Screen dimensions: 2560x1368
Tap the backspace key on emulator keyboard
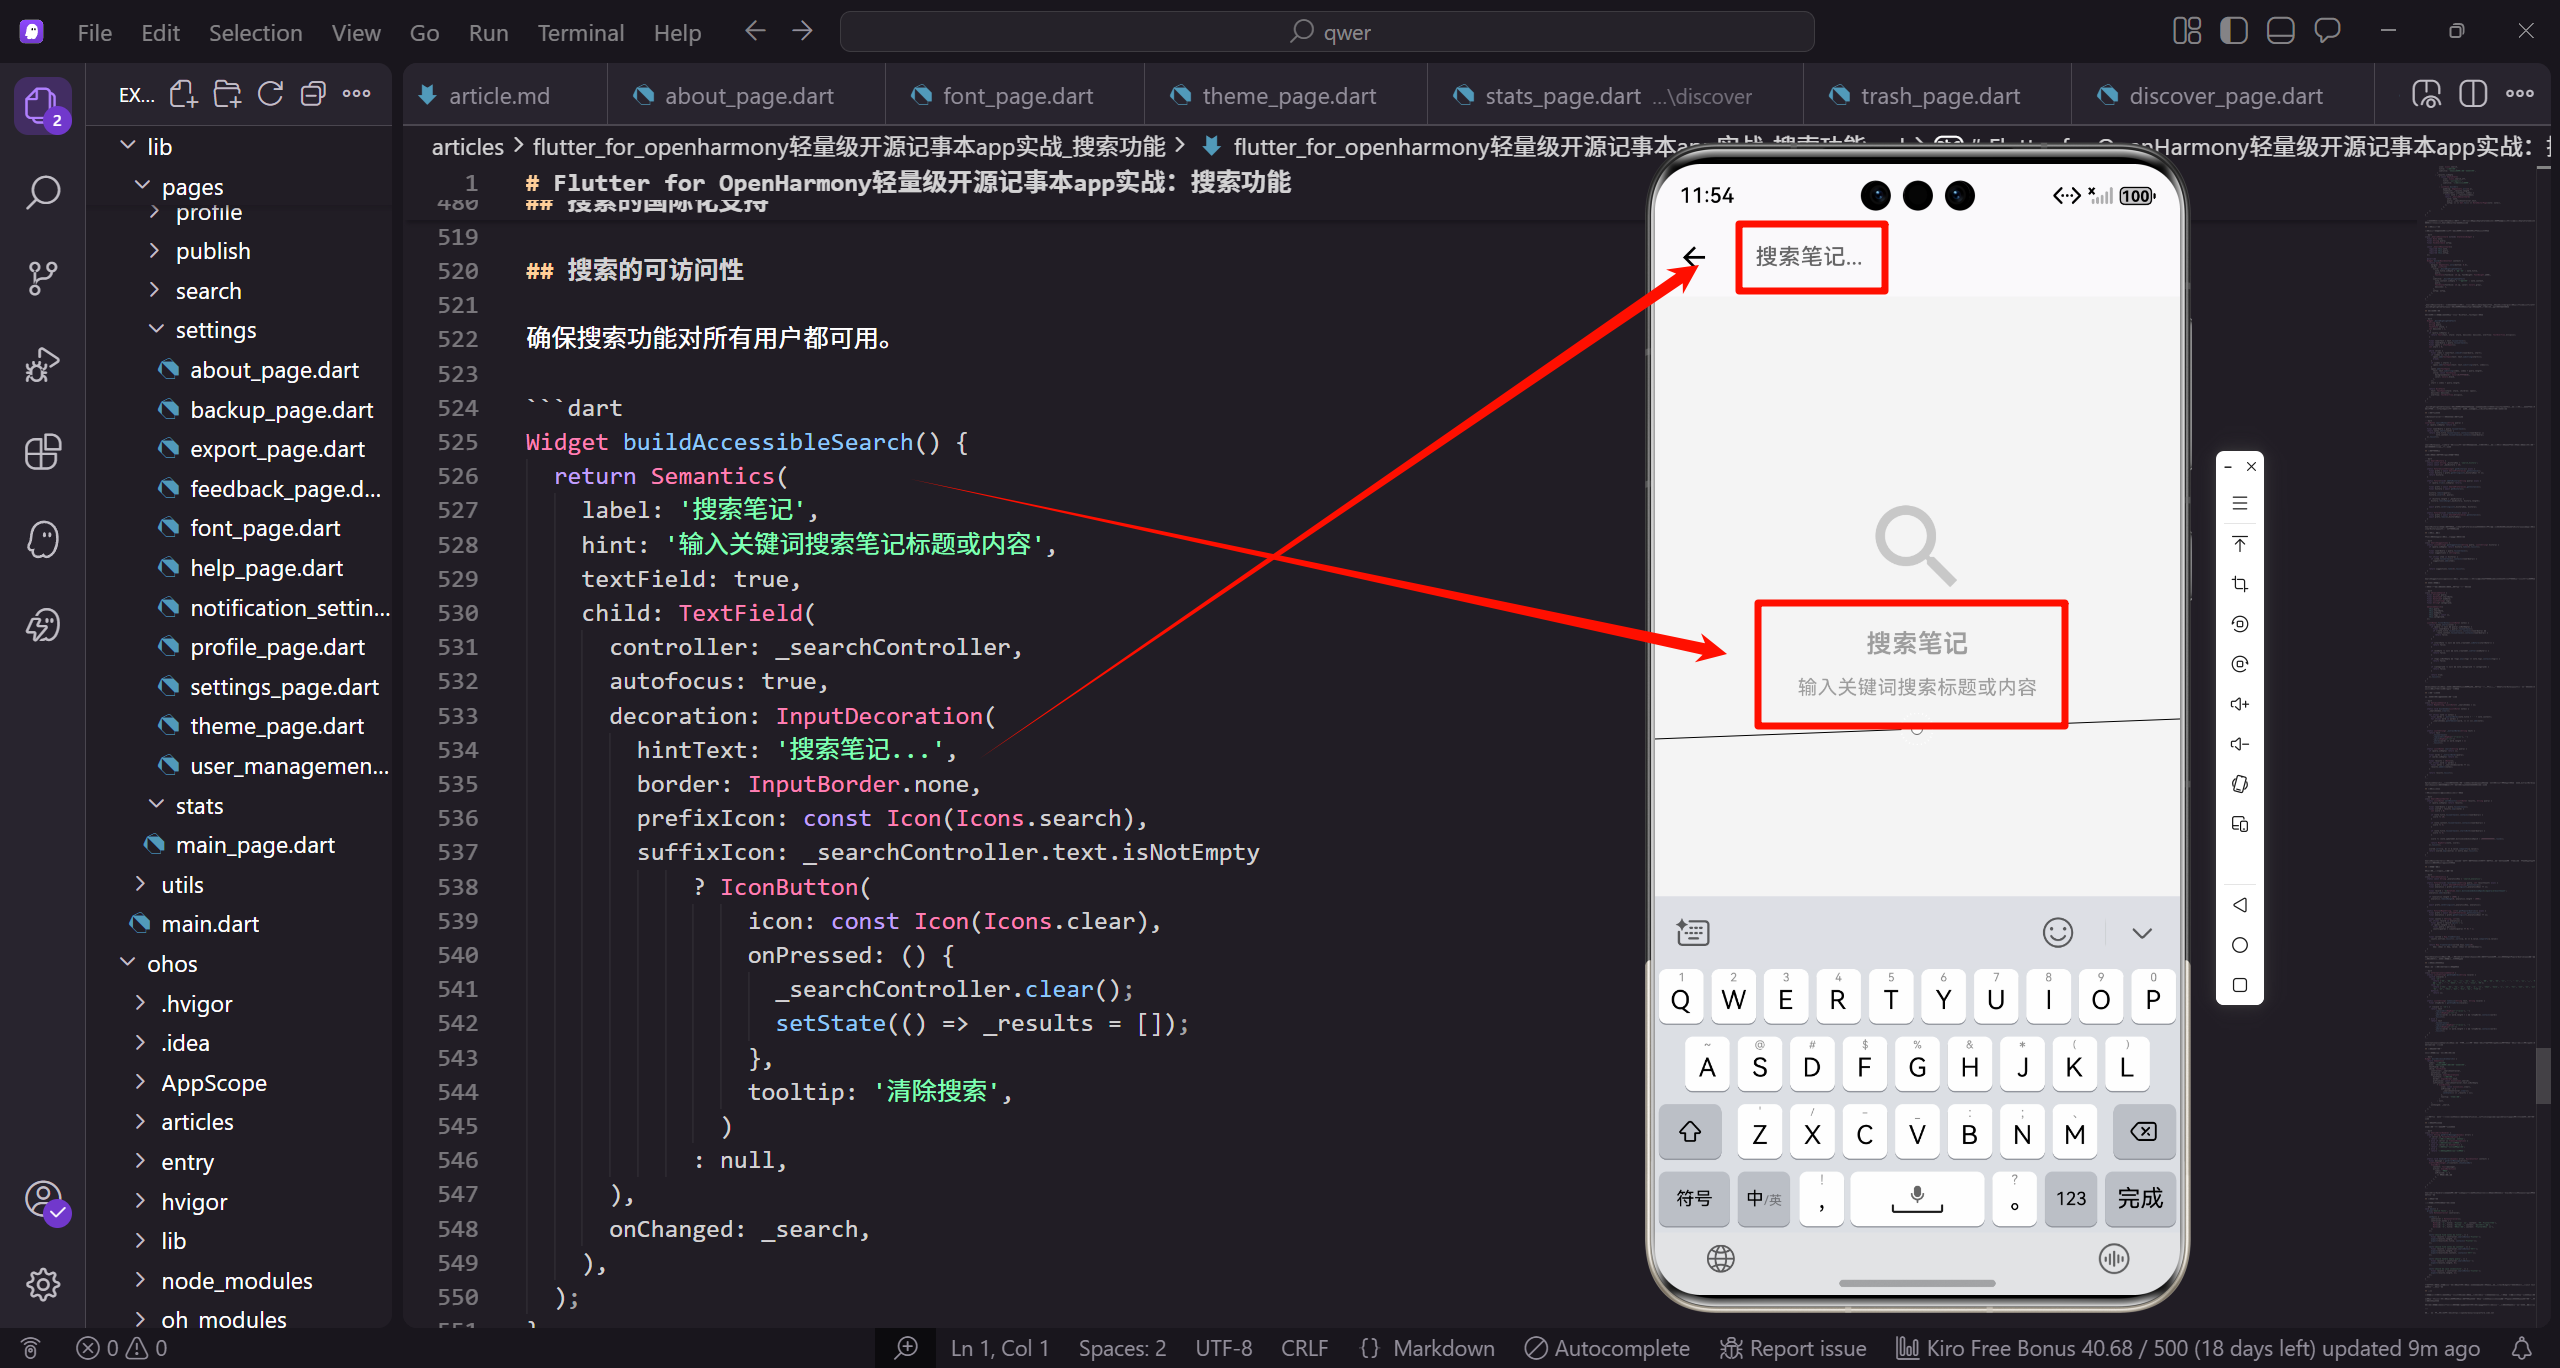point(2143,1132)
